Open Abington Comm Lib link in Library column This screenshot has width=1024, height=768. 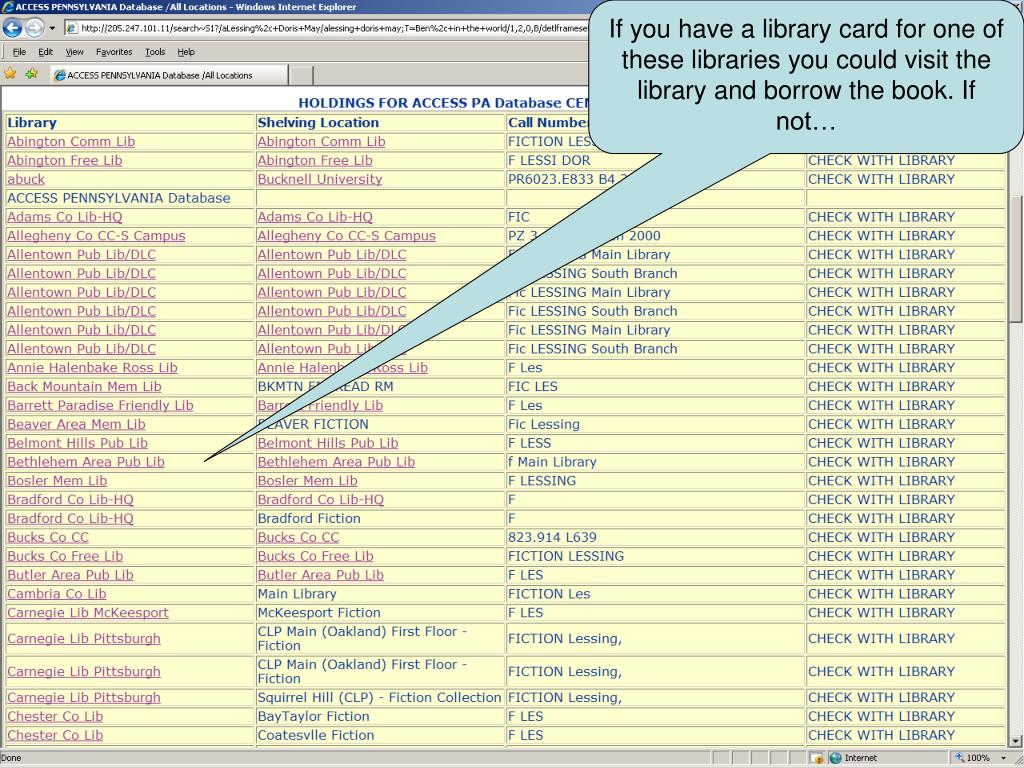pyautogui.click(x=71, y=142)
